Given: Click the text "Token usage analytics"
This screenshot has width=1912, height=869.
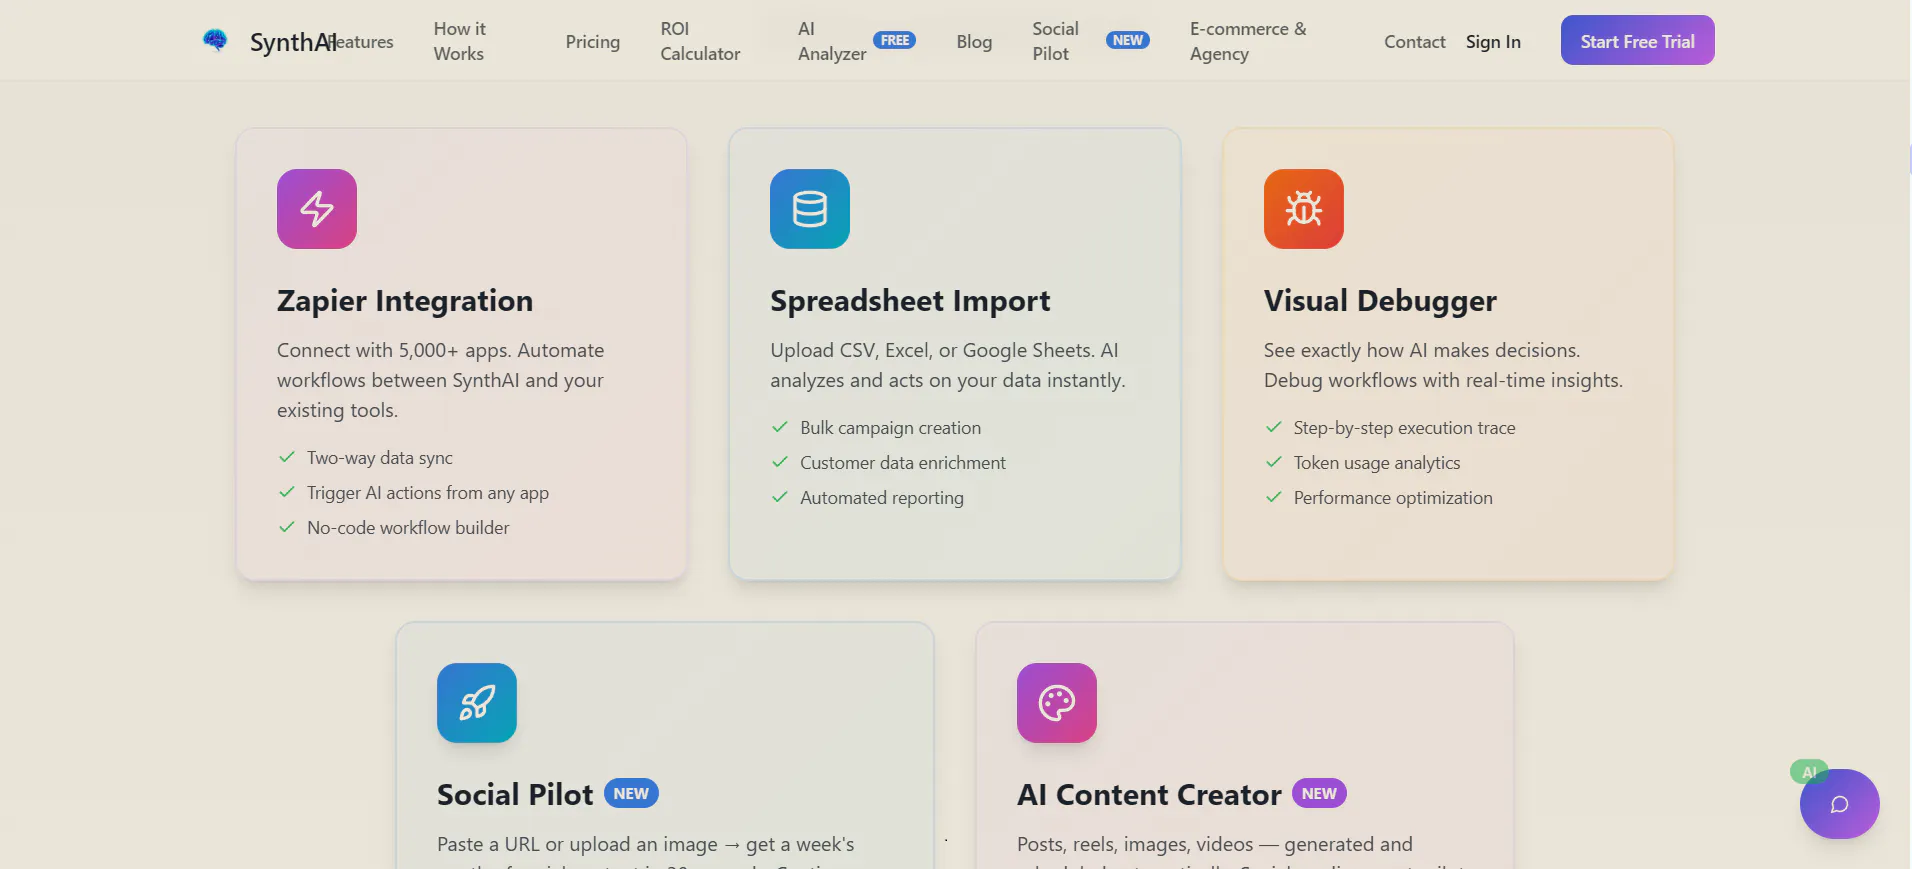Looking at the screenshot, I should pyautogui.click(x=1377, y=463).
